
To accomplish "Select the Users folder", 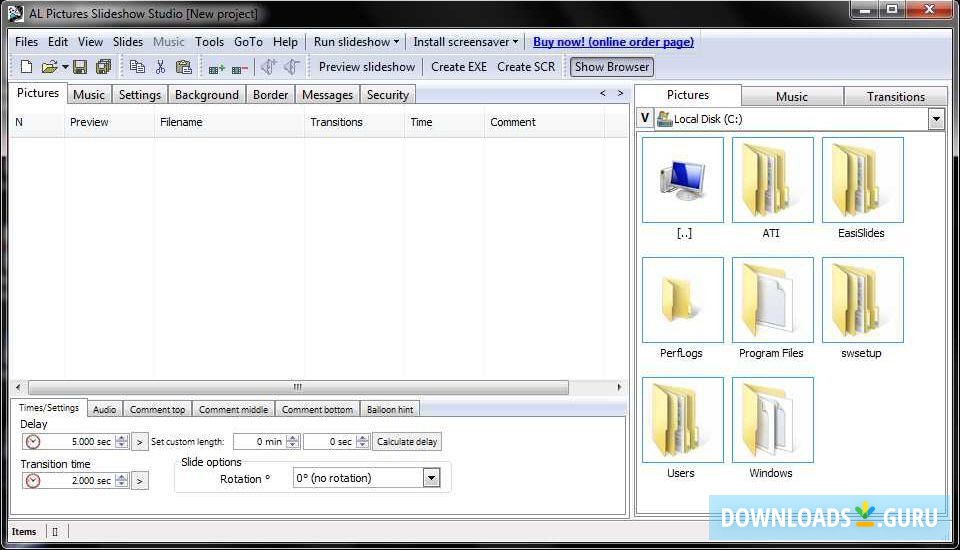I will point(683,420).
